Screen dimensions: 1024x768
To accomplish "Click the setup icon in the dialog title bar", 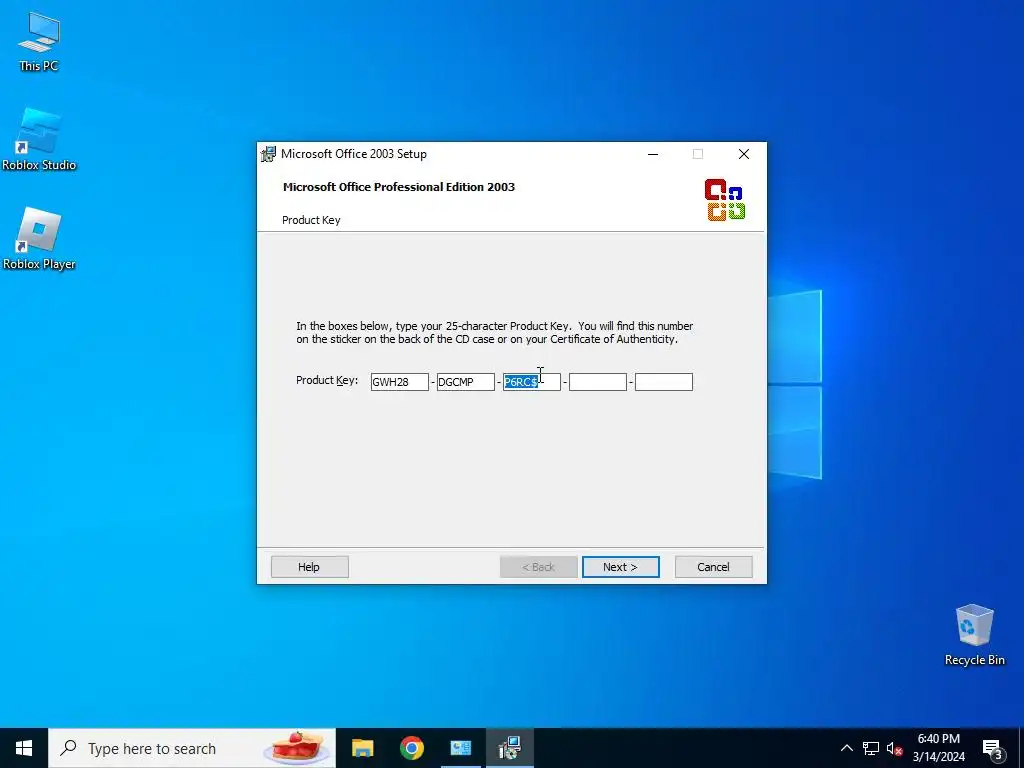I will [x=268, y=154].
